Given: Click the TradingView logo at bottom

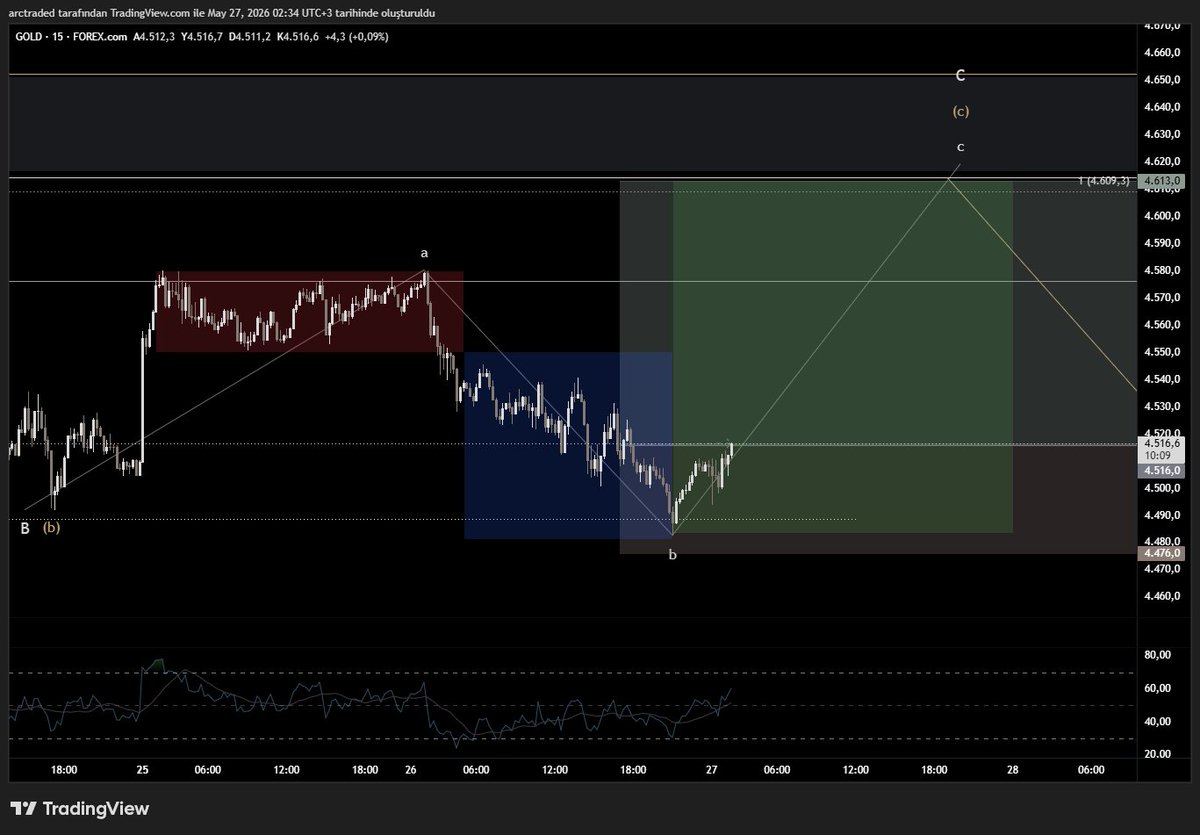Looking at the screenshot, I should pos(79,808).
